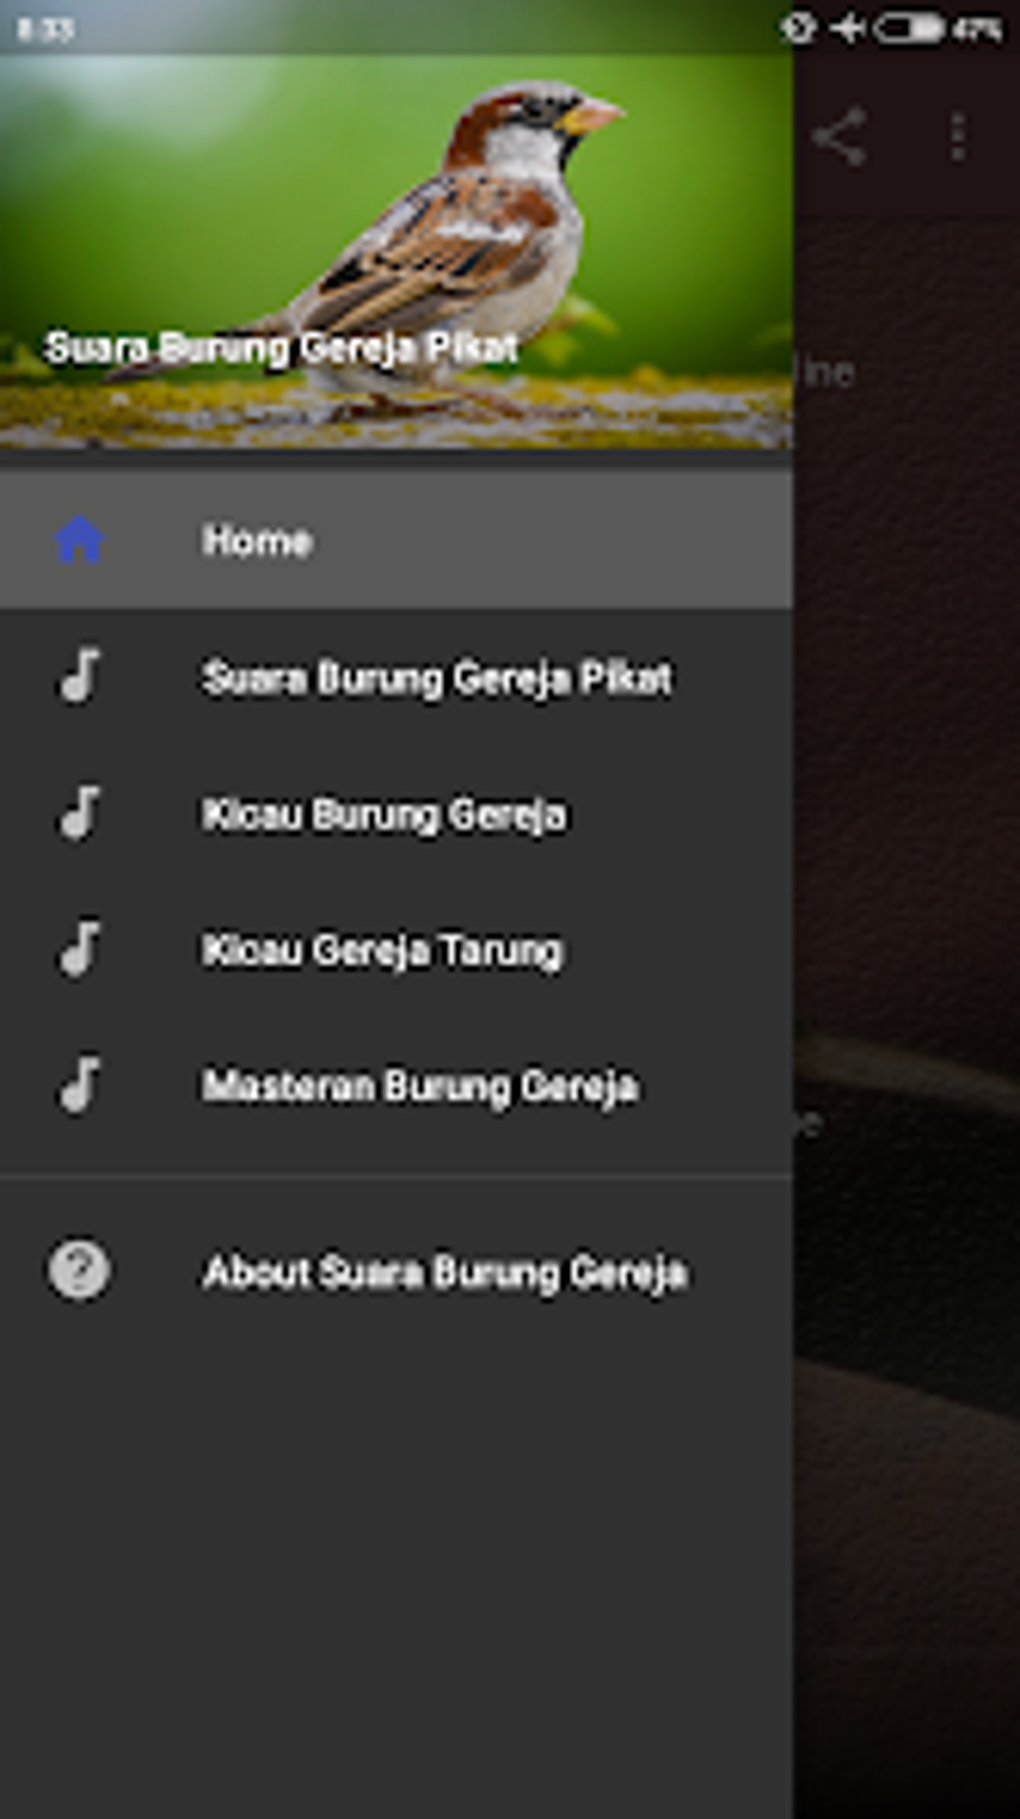Screen dimensions: 1020x1819
Task: Choose the Kicau Gereja Tarung item
Action: [382, 950]
